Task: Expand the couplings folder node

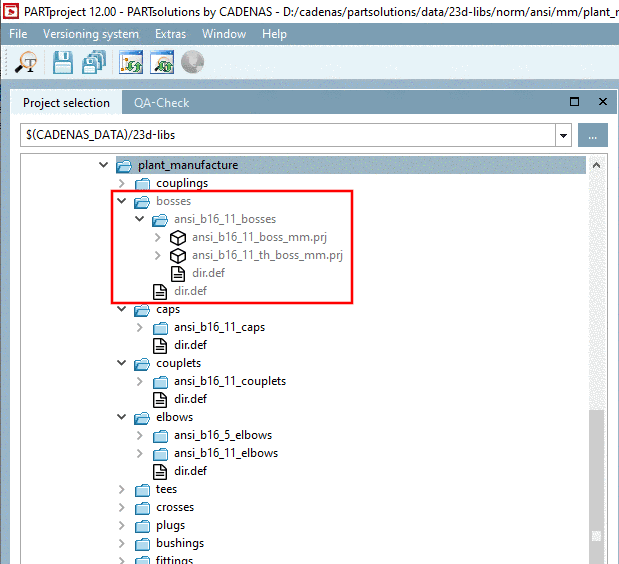Action: tap(122, 183)
